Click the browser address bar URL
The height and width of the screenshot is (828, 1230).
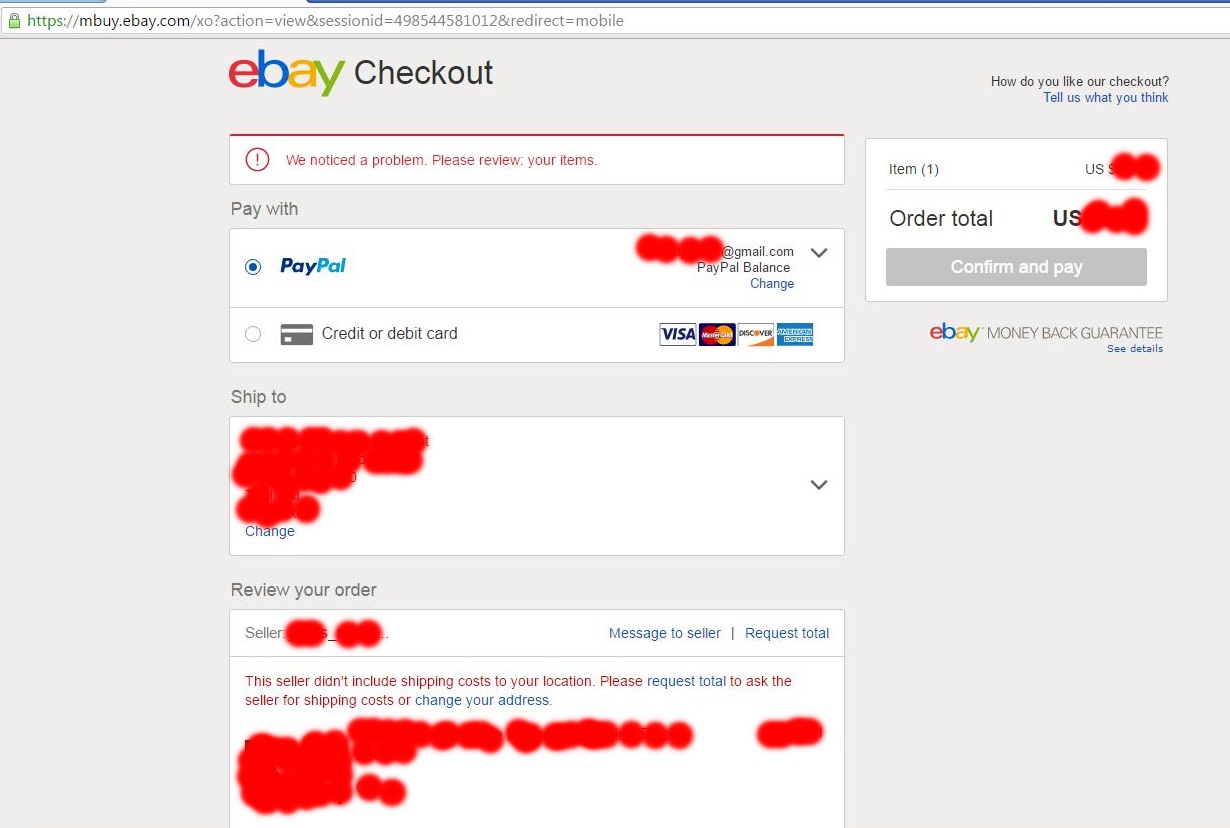point(325,20)
